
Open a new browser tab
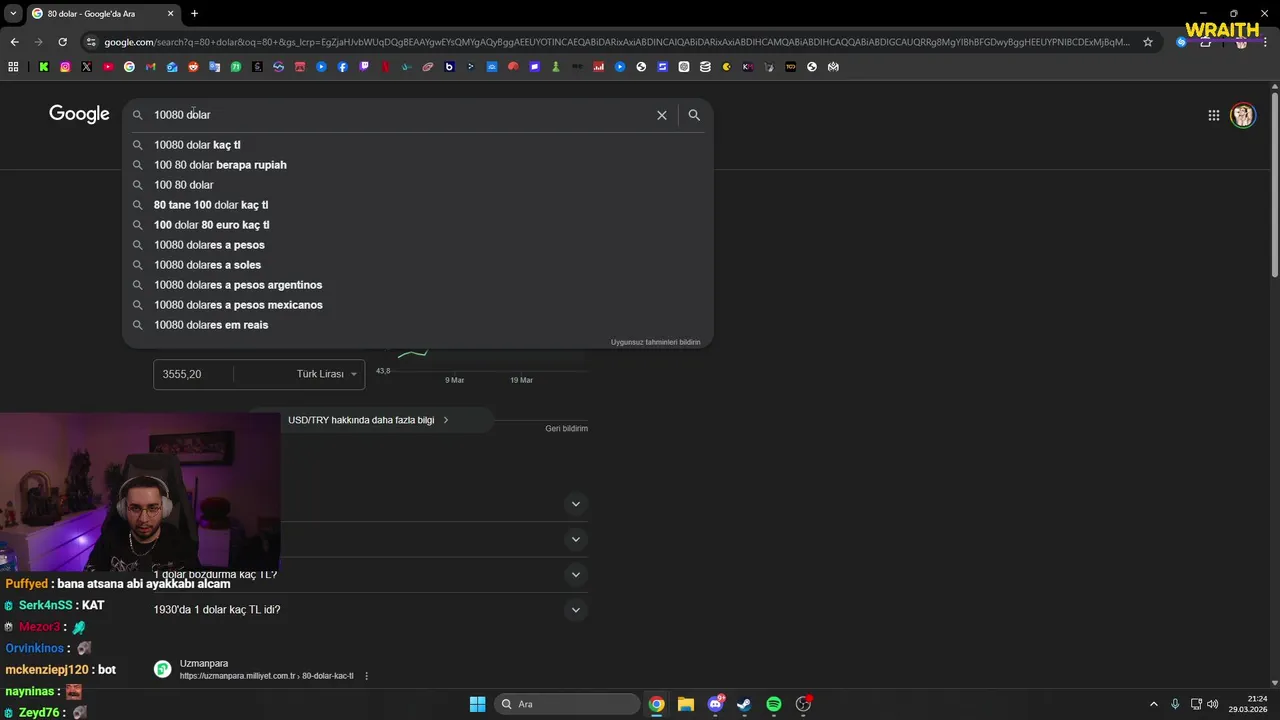point(194,13)
